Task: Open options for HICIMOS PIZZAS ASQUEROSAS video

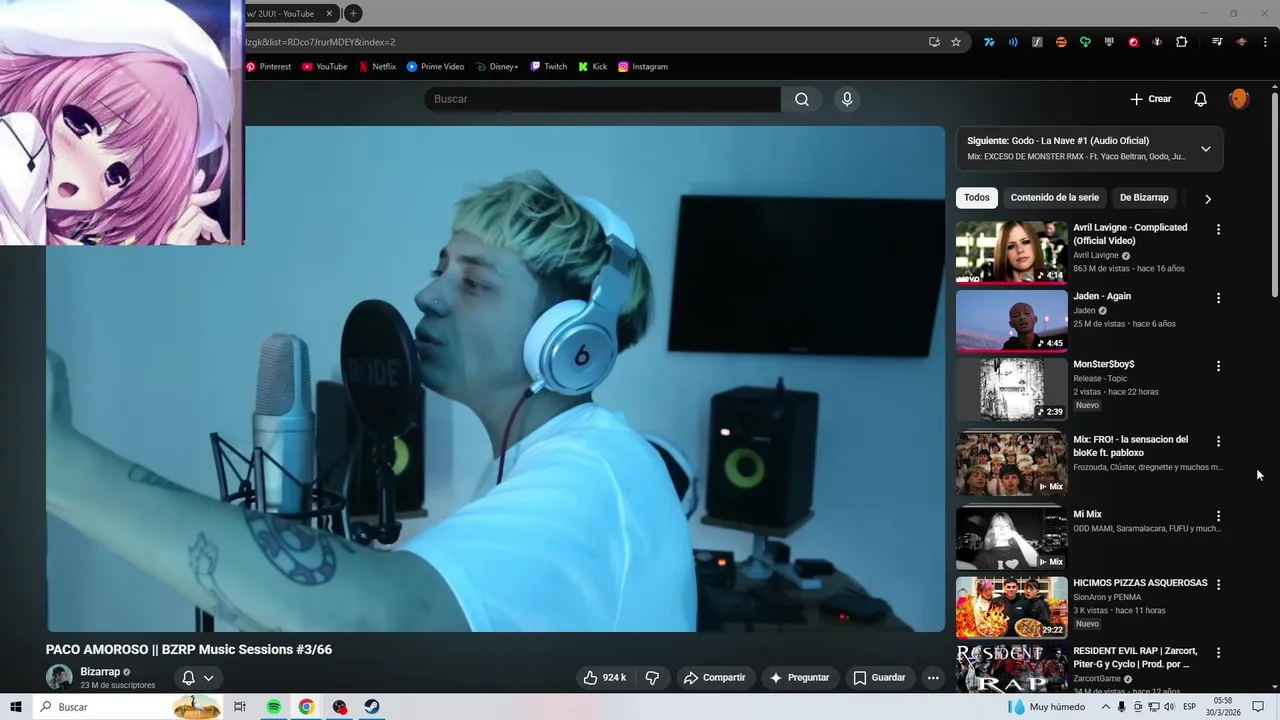Action: tap(1218, 584)
